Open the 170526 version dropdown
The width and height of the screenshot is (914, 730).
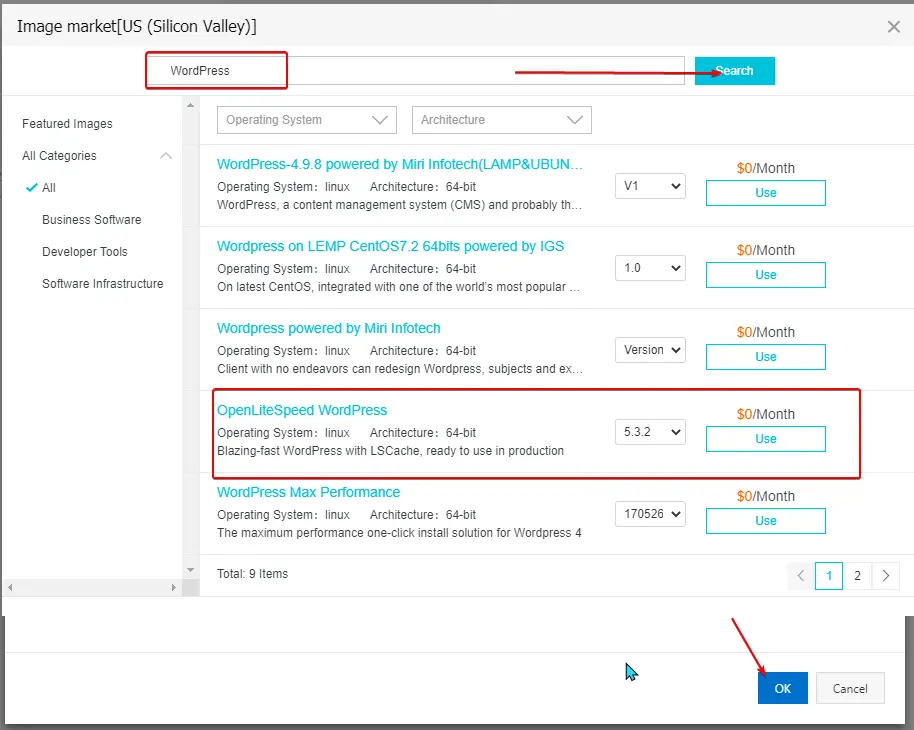[x=650, y=514]
